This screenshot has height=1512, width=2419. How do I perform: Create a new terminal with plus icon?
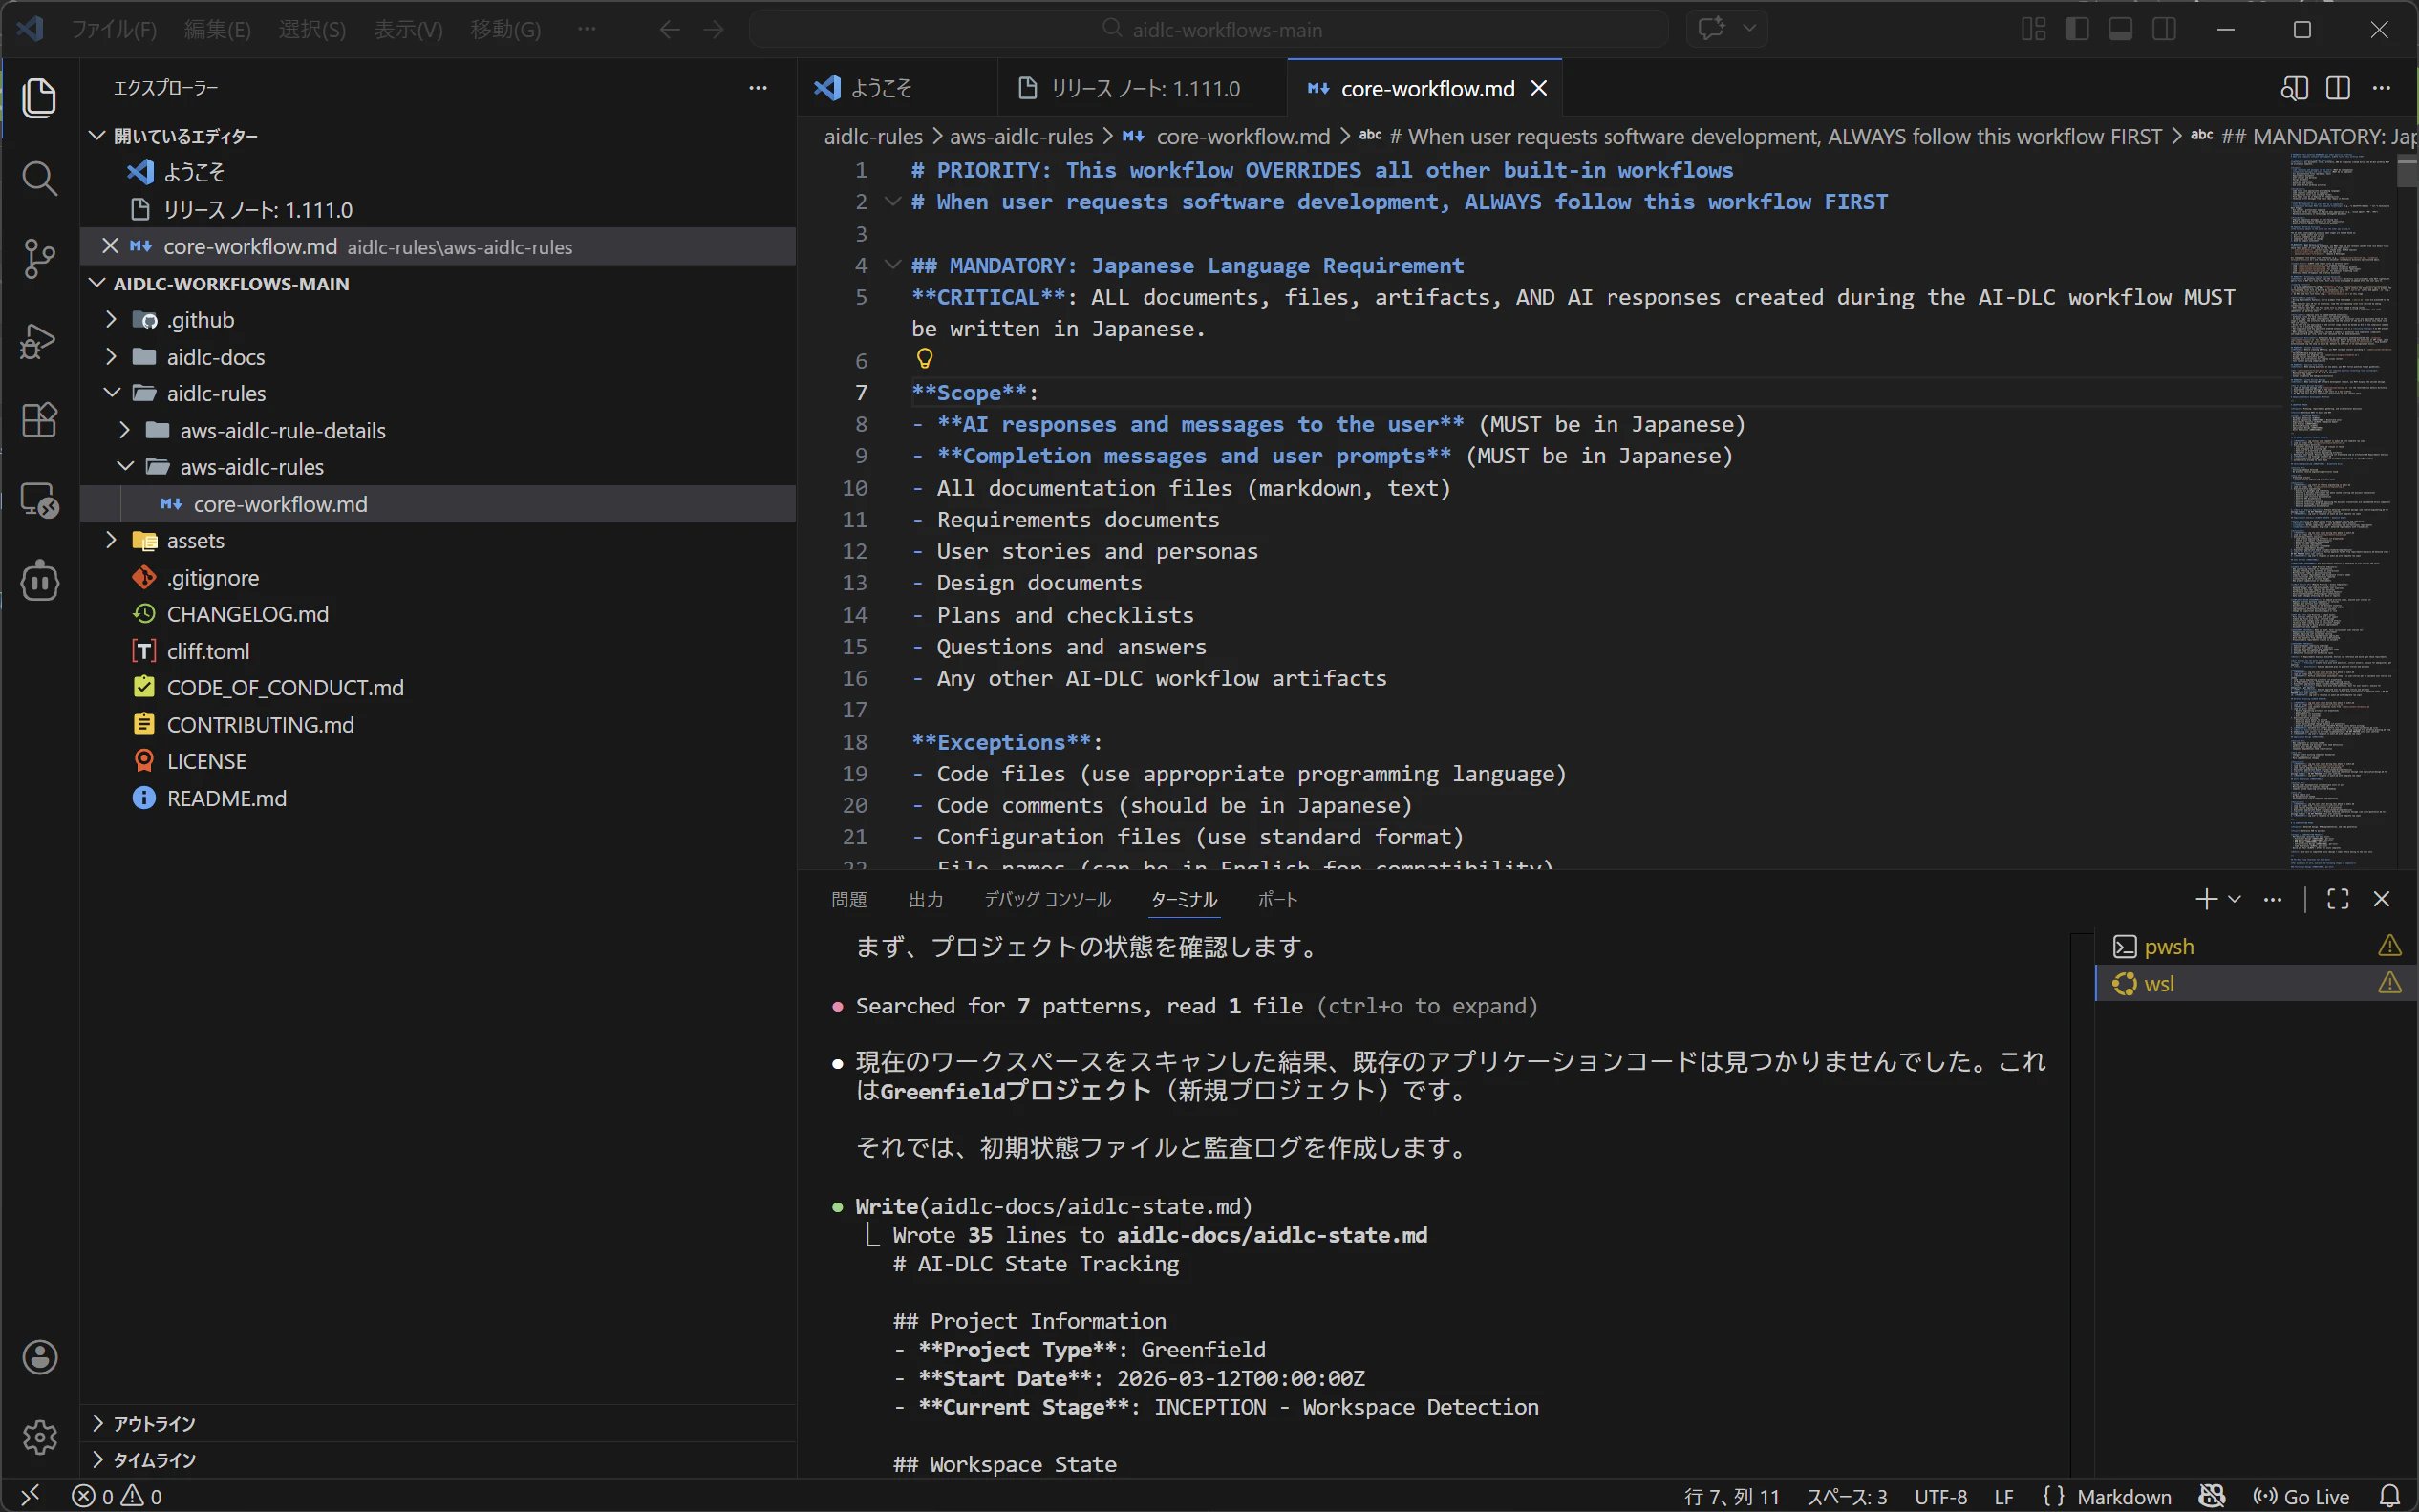[x=2206, y=899]
